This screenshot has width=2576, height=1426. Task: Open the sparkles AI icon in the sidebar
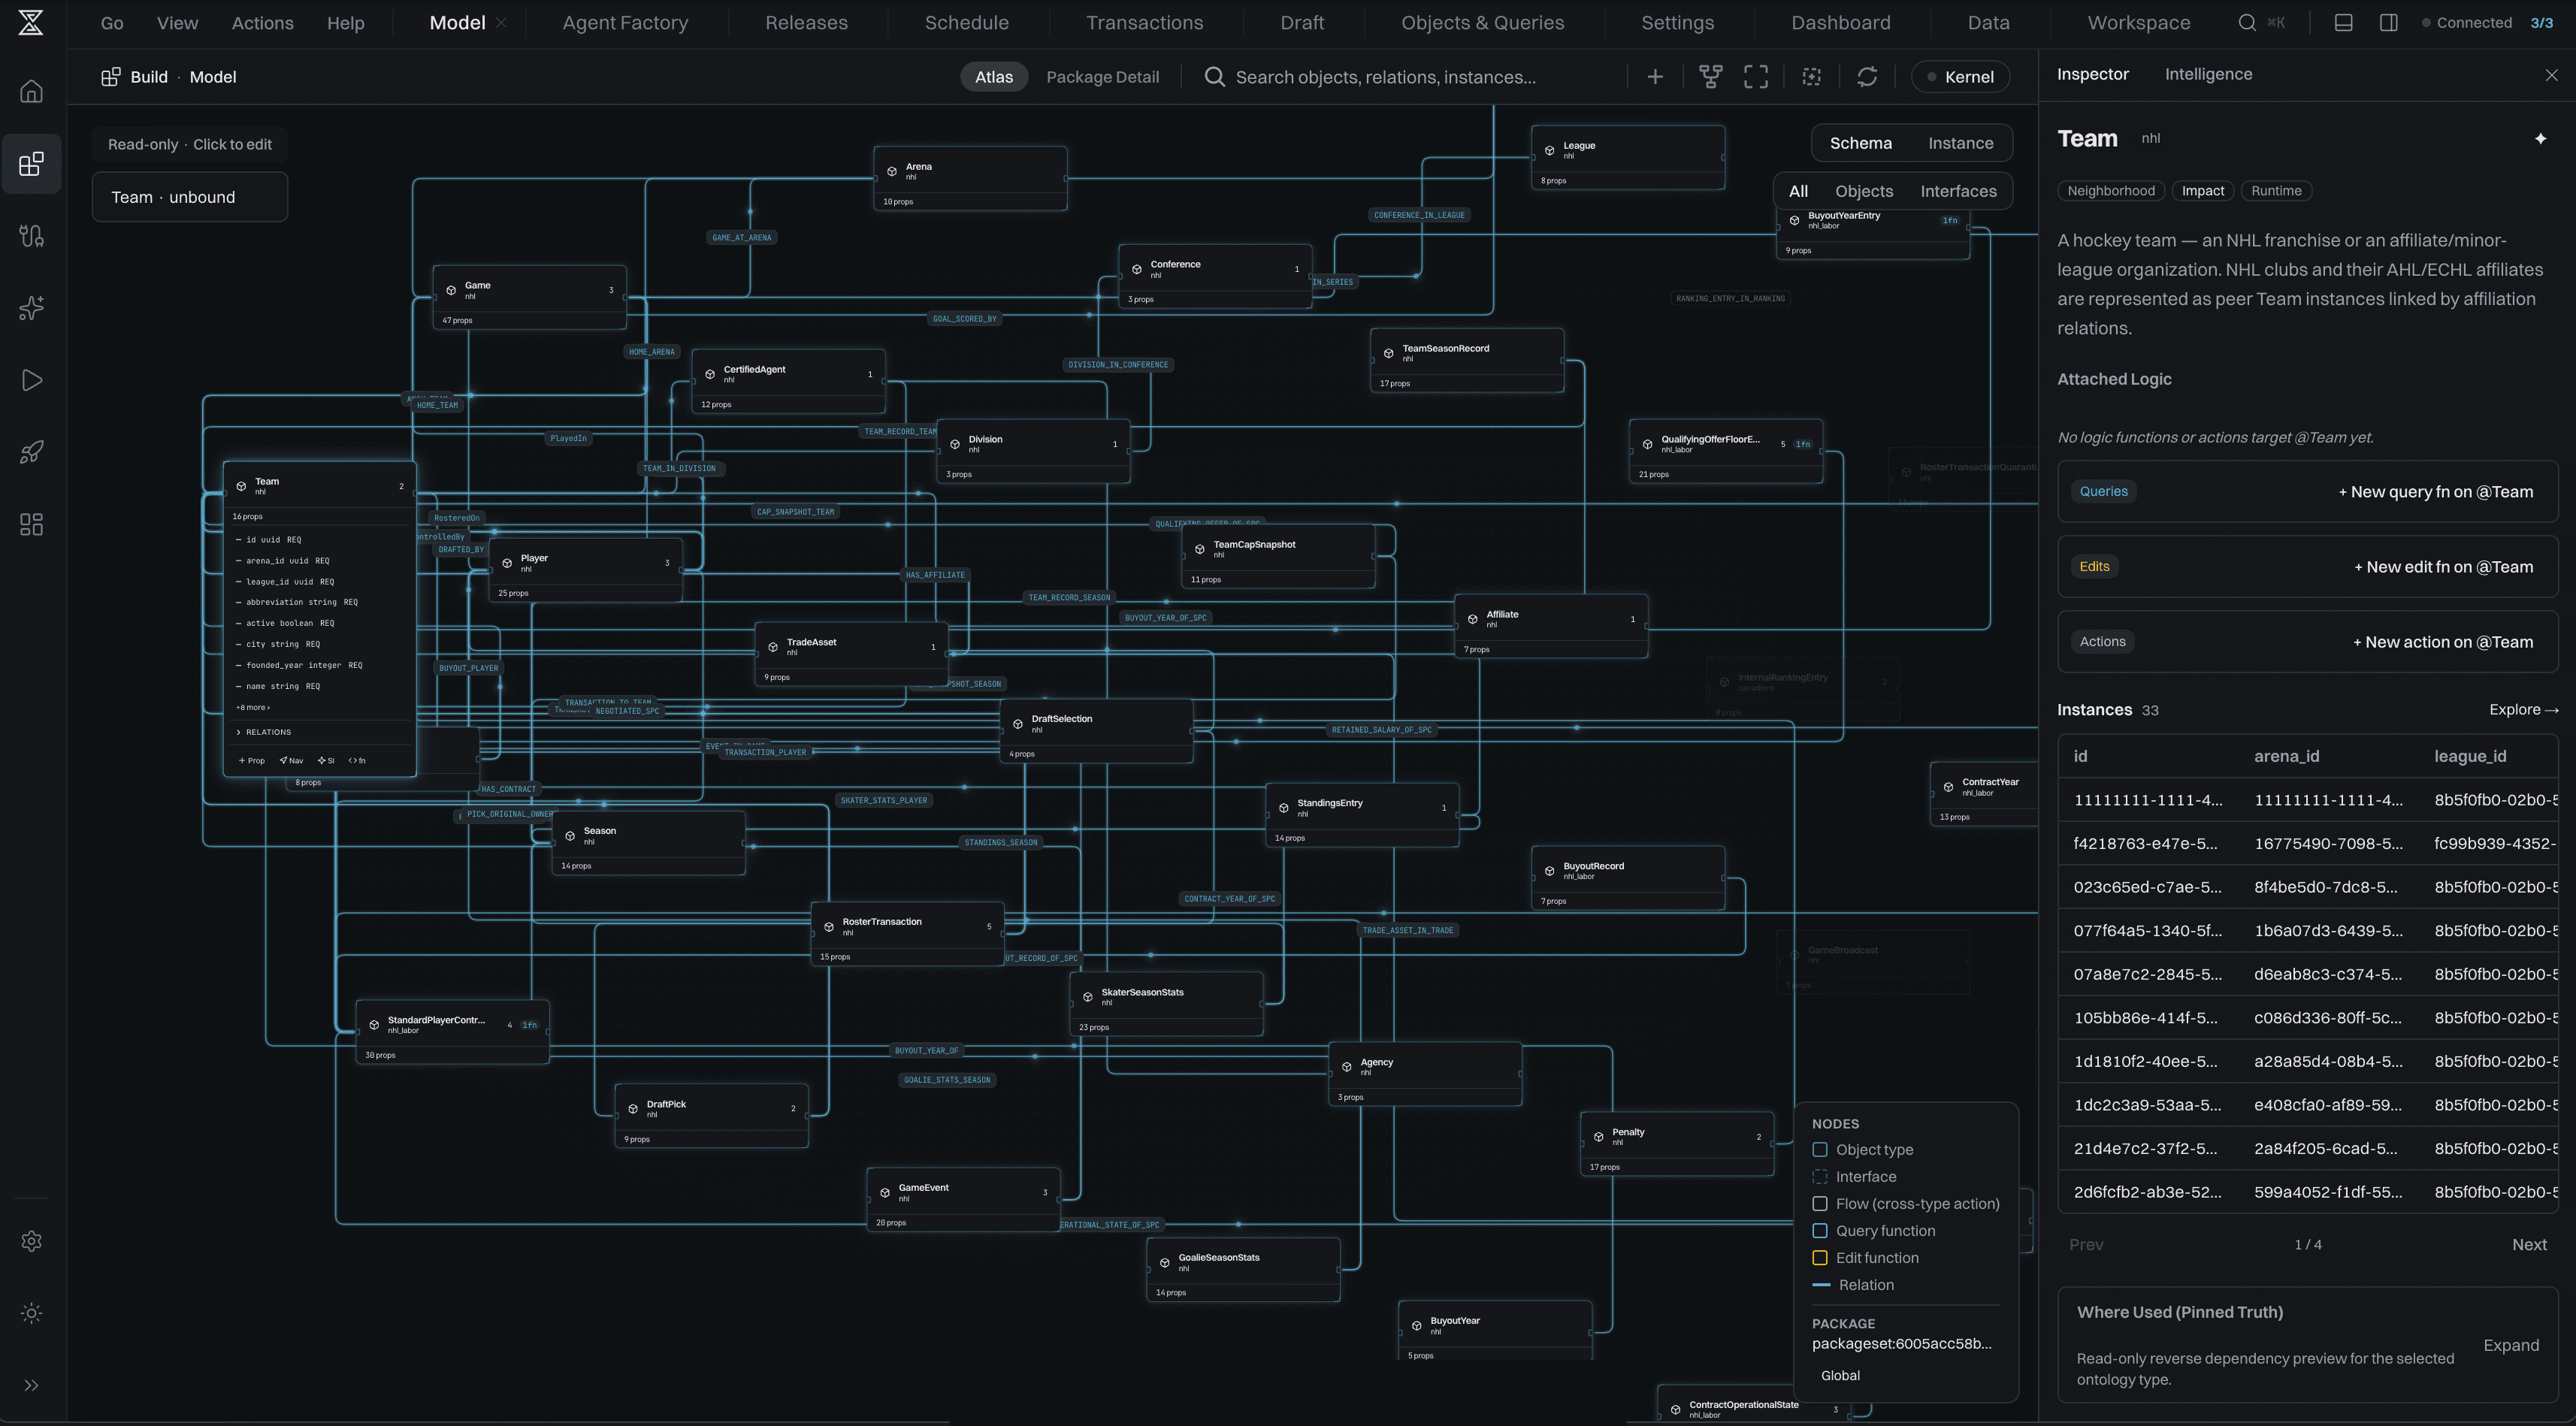pyautogui.click(x=31, y=308)
